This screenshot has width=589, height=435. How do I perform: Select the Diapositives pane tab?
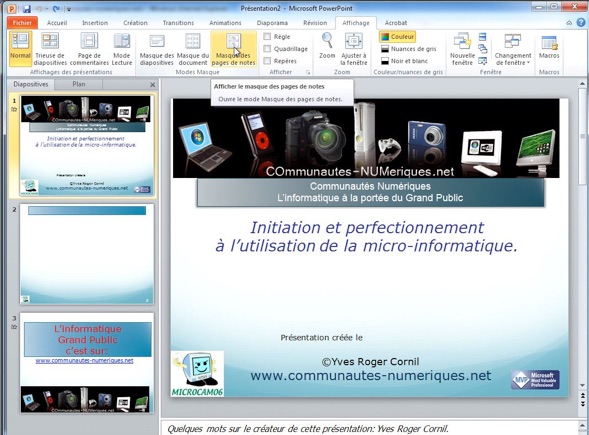point(31,84)
